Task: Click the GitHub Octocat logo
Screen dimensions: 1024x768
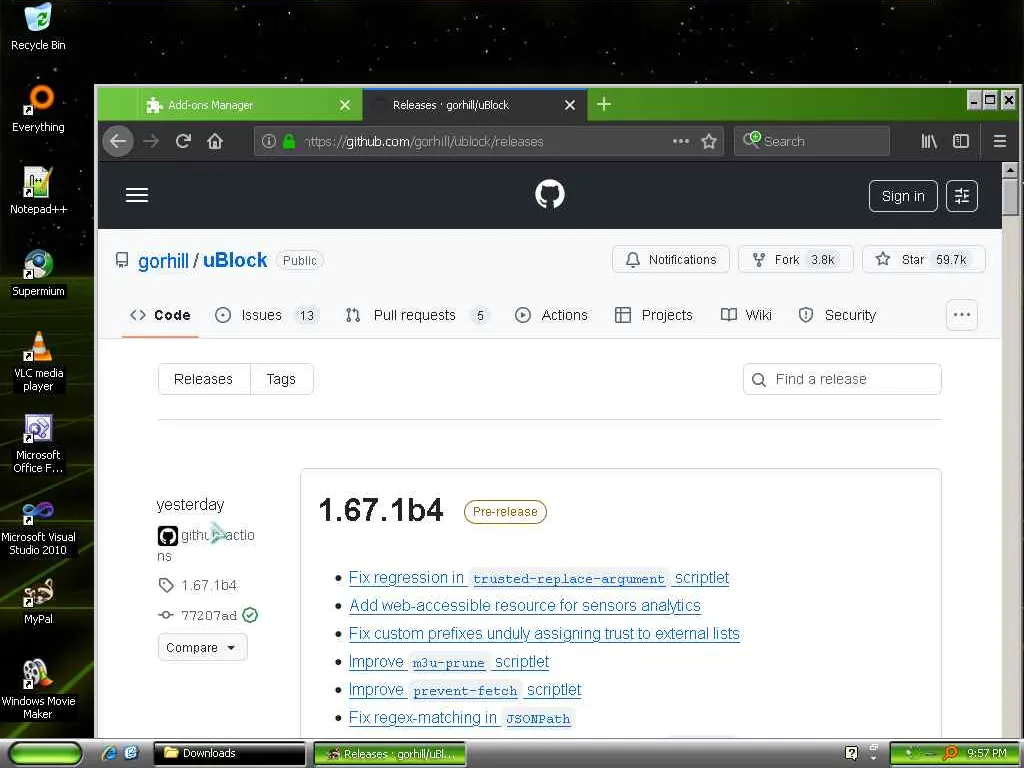Action: pyautogui.click(x=550, y=195)
